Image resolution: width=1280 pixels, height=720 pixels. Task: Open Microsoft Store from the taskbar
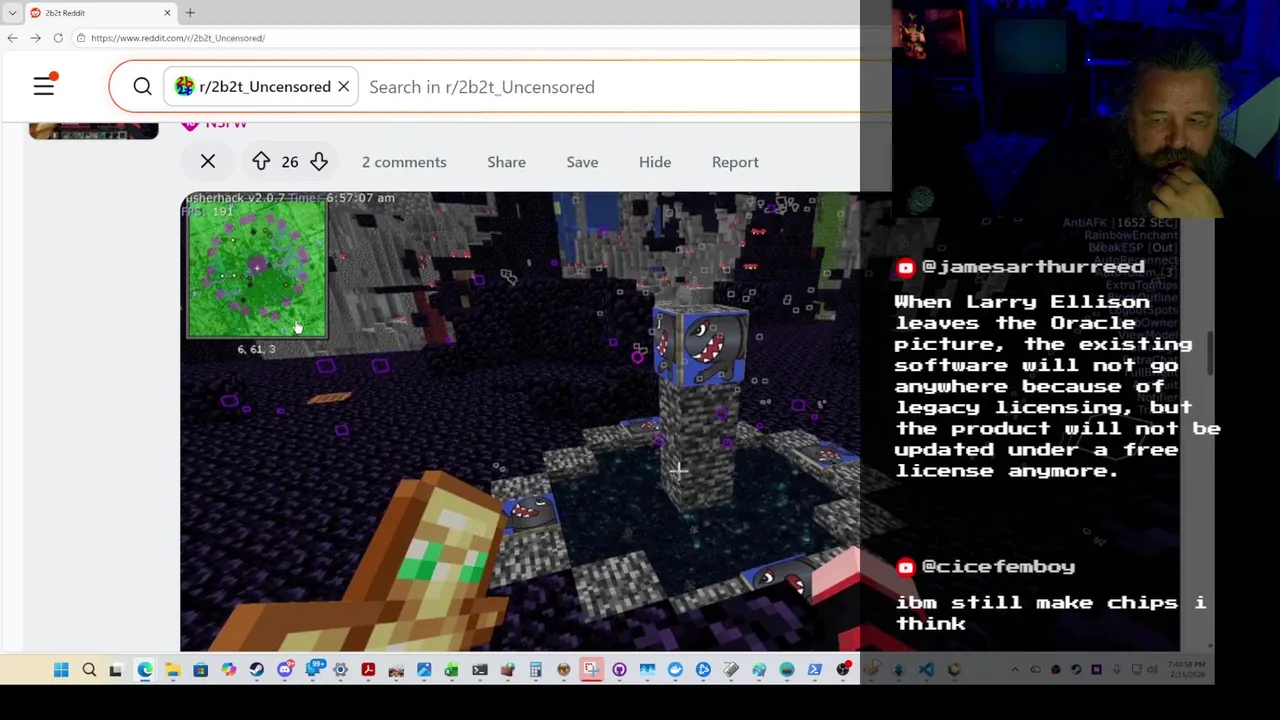click(x=200, y=670)
